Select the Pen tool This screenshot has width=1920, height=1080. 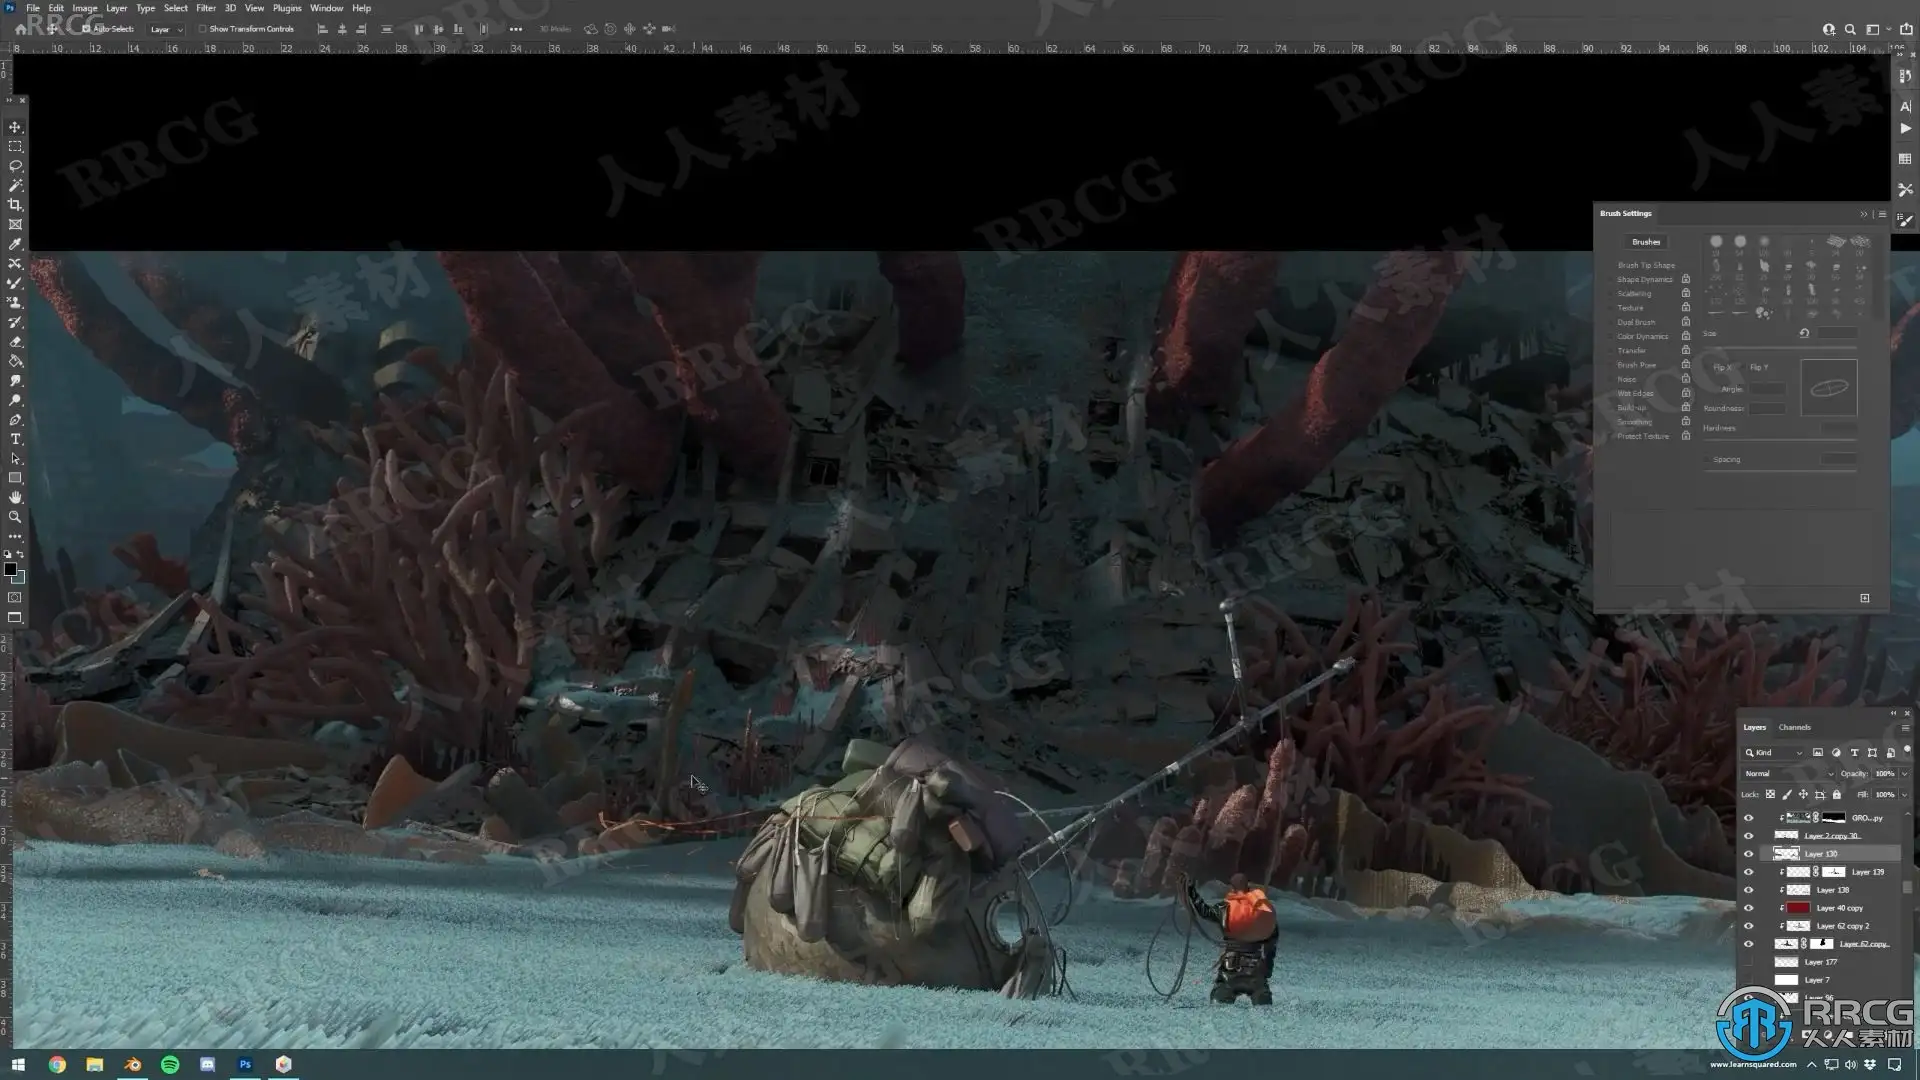pyautogui.click(x=15, y=420)
